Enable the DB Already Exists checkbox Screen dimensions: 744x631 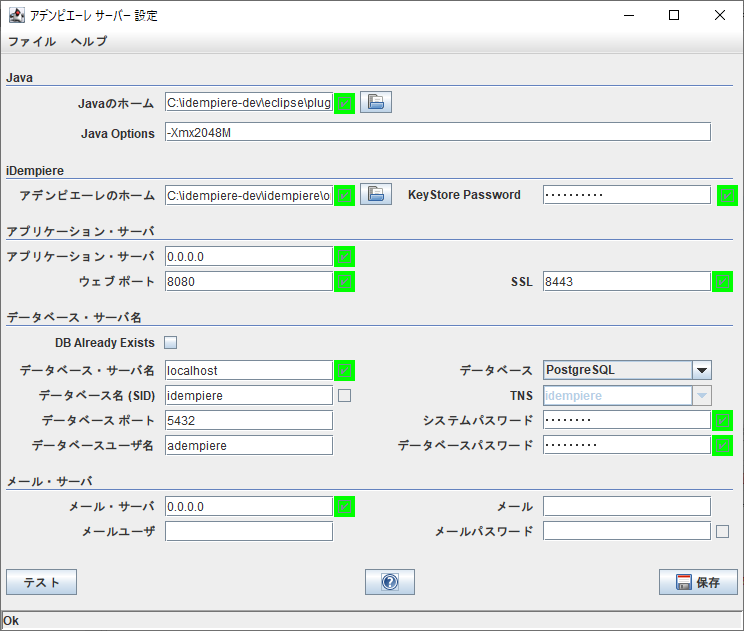pos(170,343)
